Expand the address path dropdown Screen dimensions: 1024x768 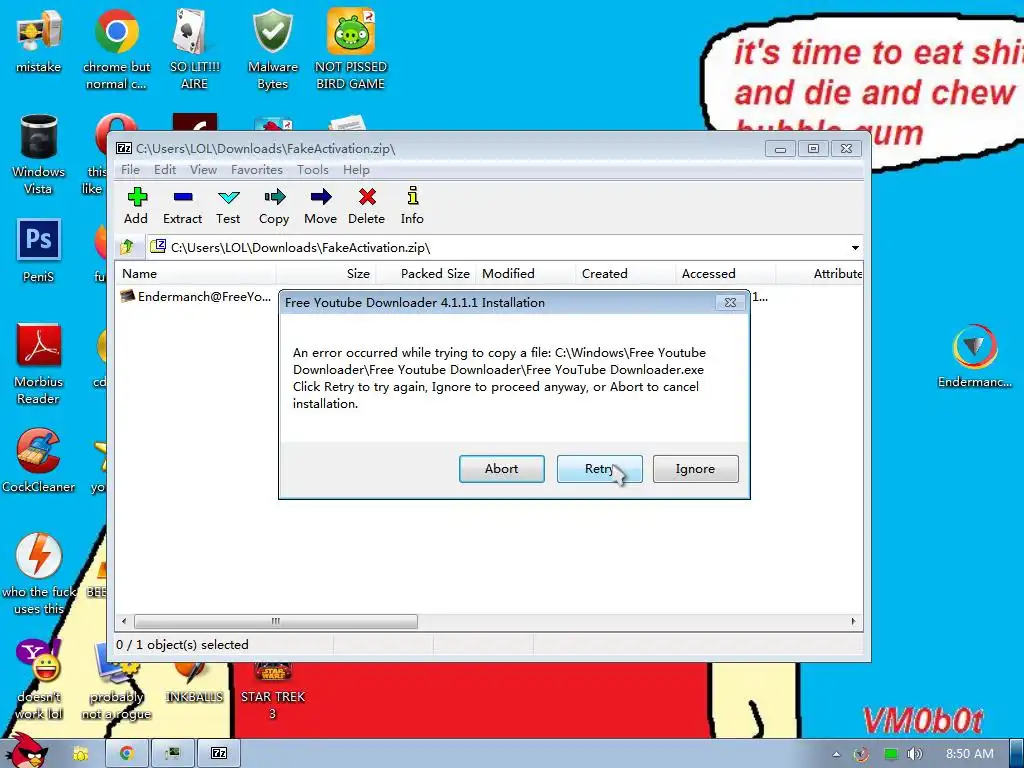coord(855,248)
